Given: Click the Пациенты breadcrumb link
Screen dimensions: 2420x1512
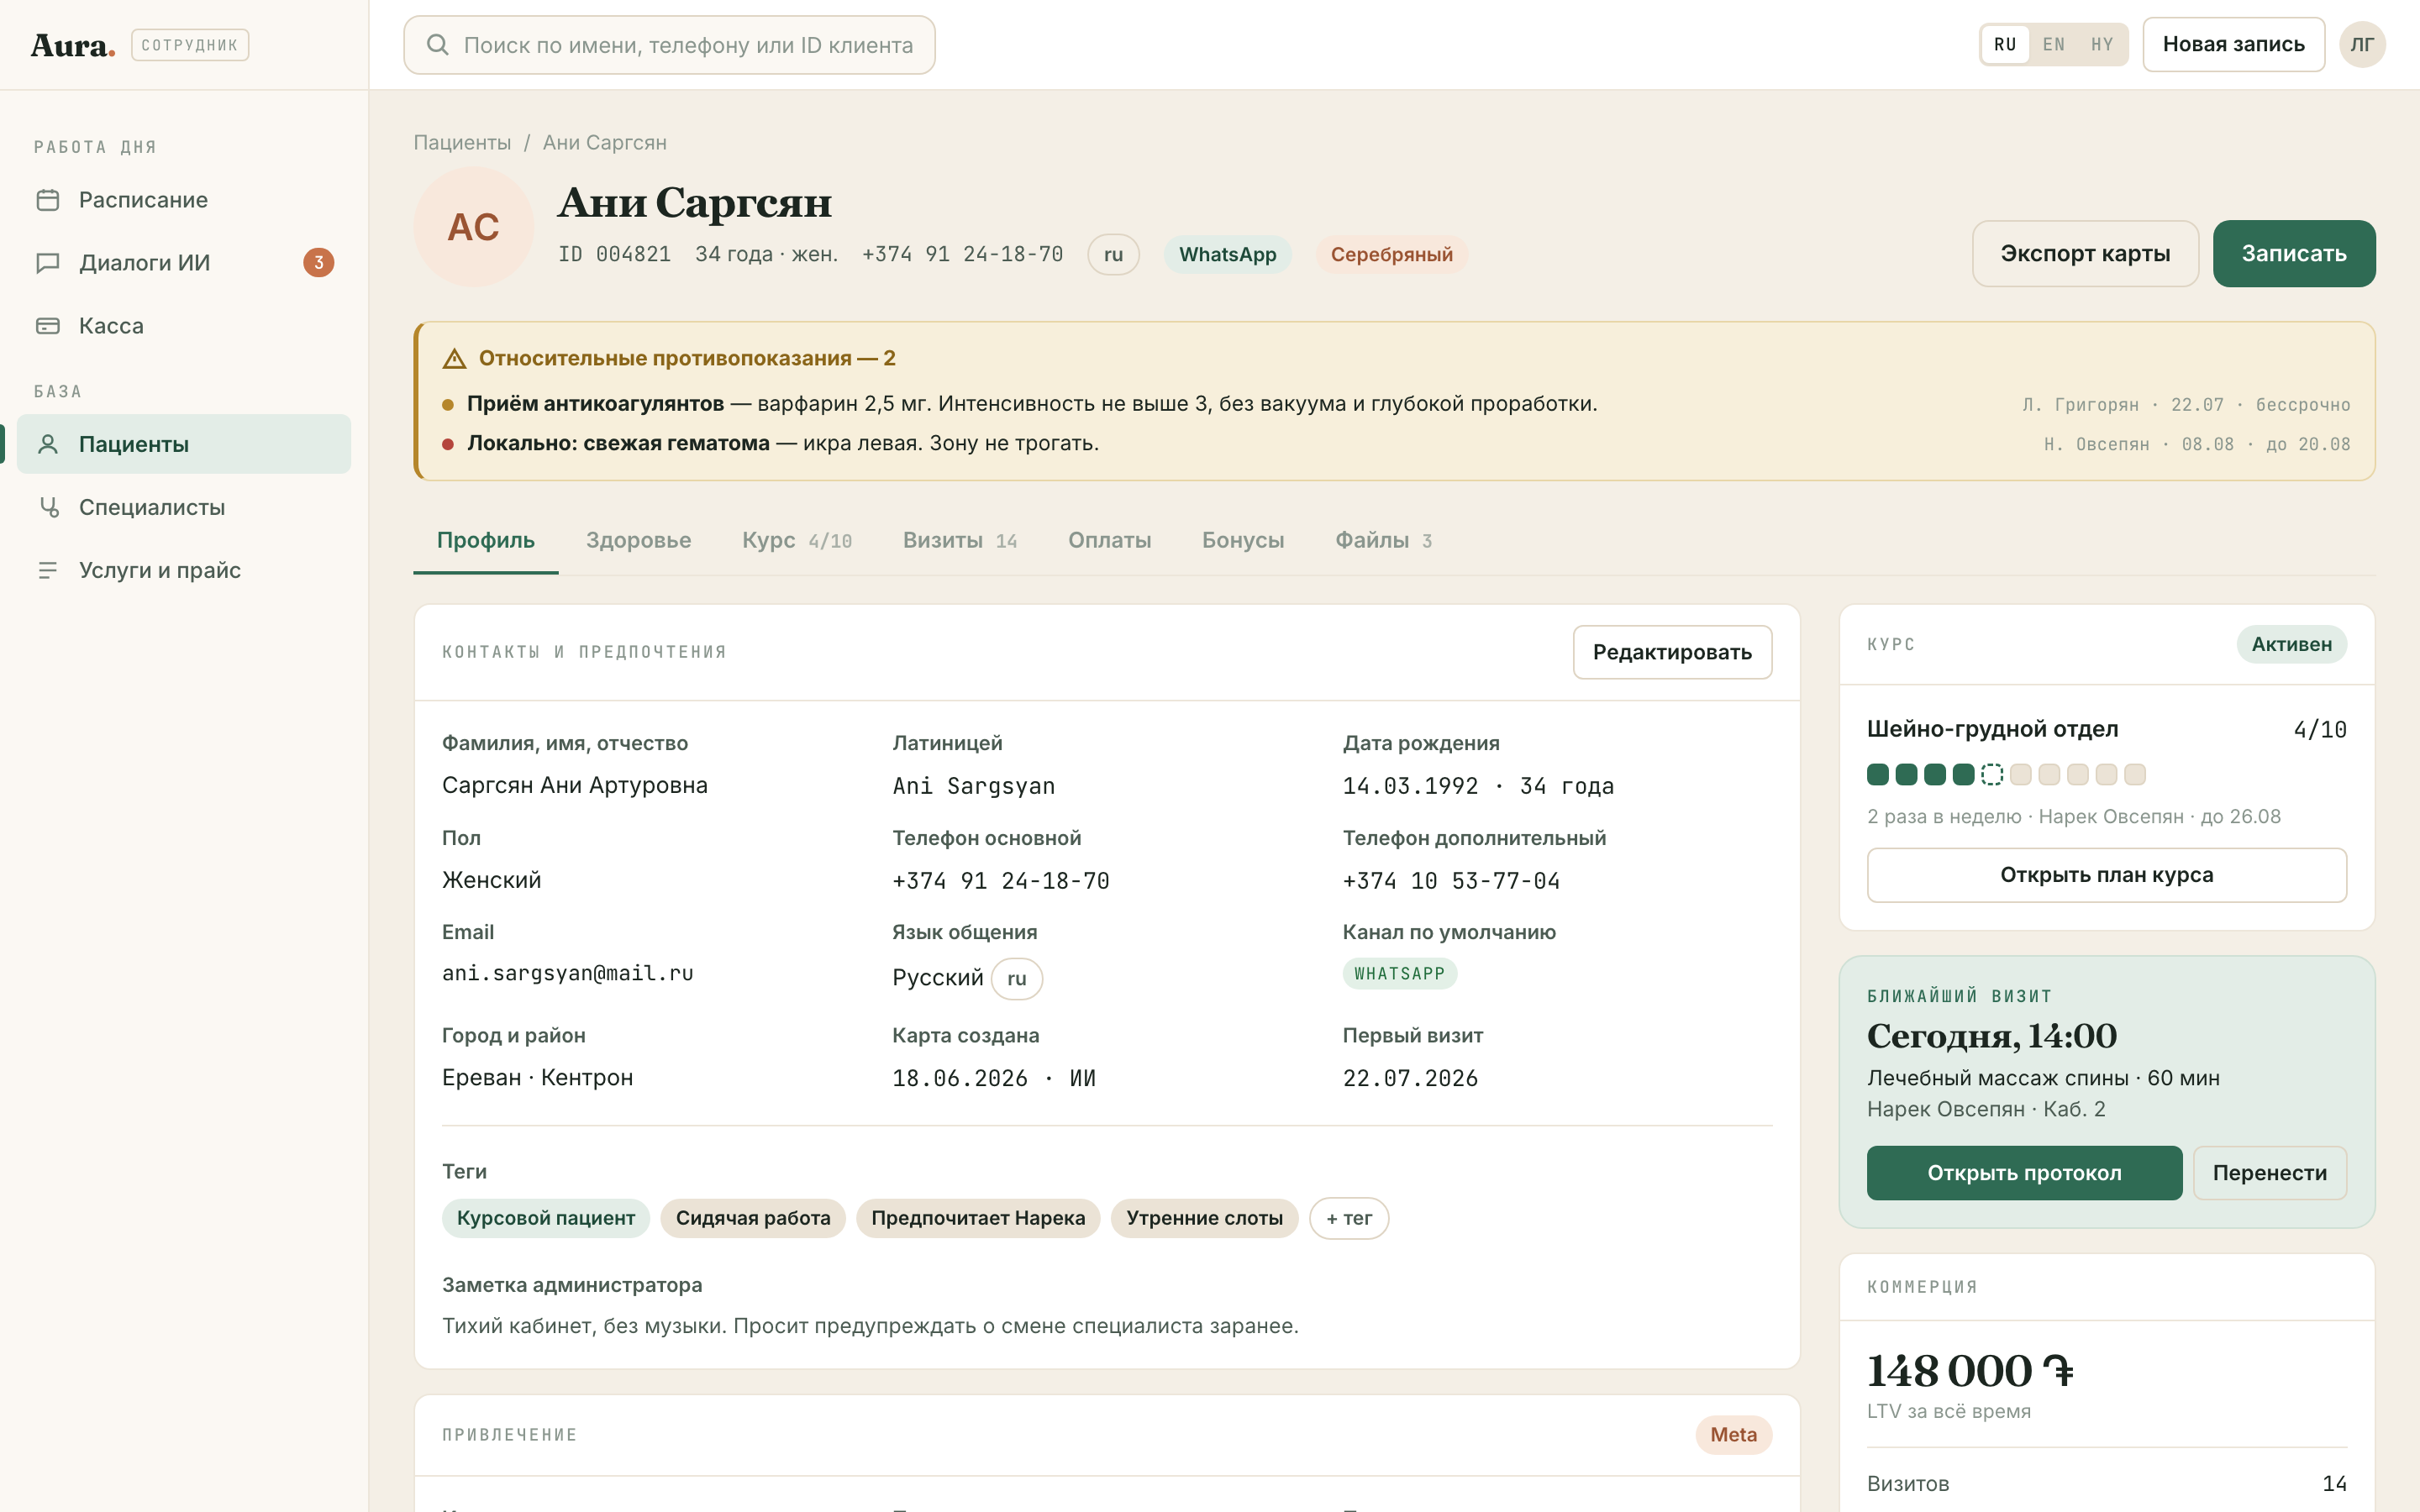Looking at the screenshot, I should pos(462,143).
